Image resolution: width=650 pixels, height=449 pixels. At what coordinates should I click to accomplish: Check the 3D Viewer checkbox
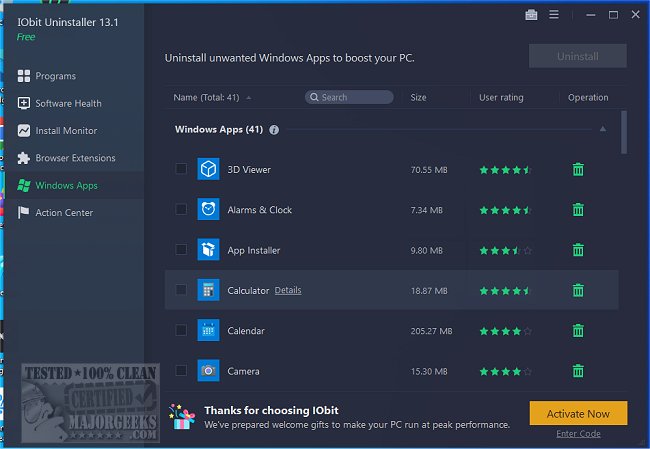pos(181,169)
